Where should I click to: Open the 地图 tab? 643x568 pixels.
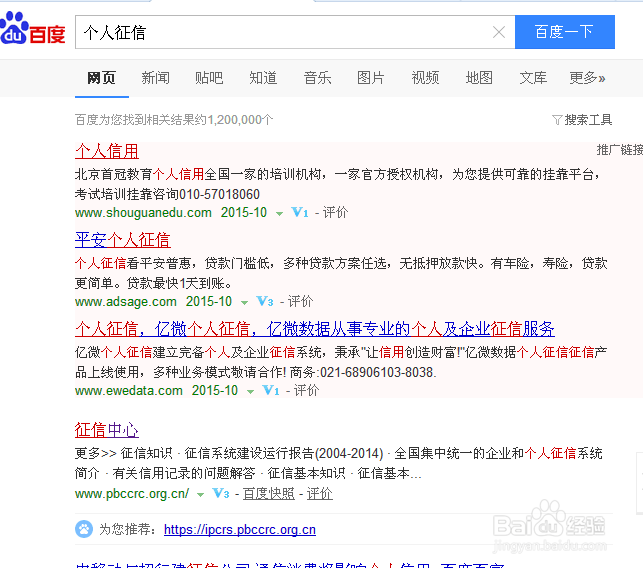tap(479, 78)
